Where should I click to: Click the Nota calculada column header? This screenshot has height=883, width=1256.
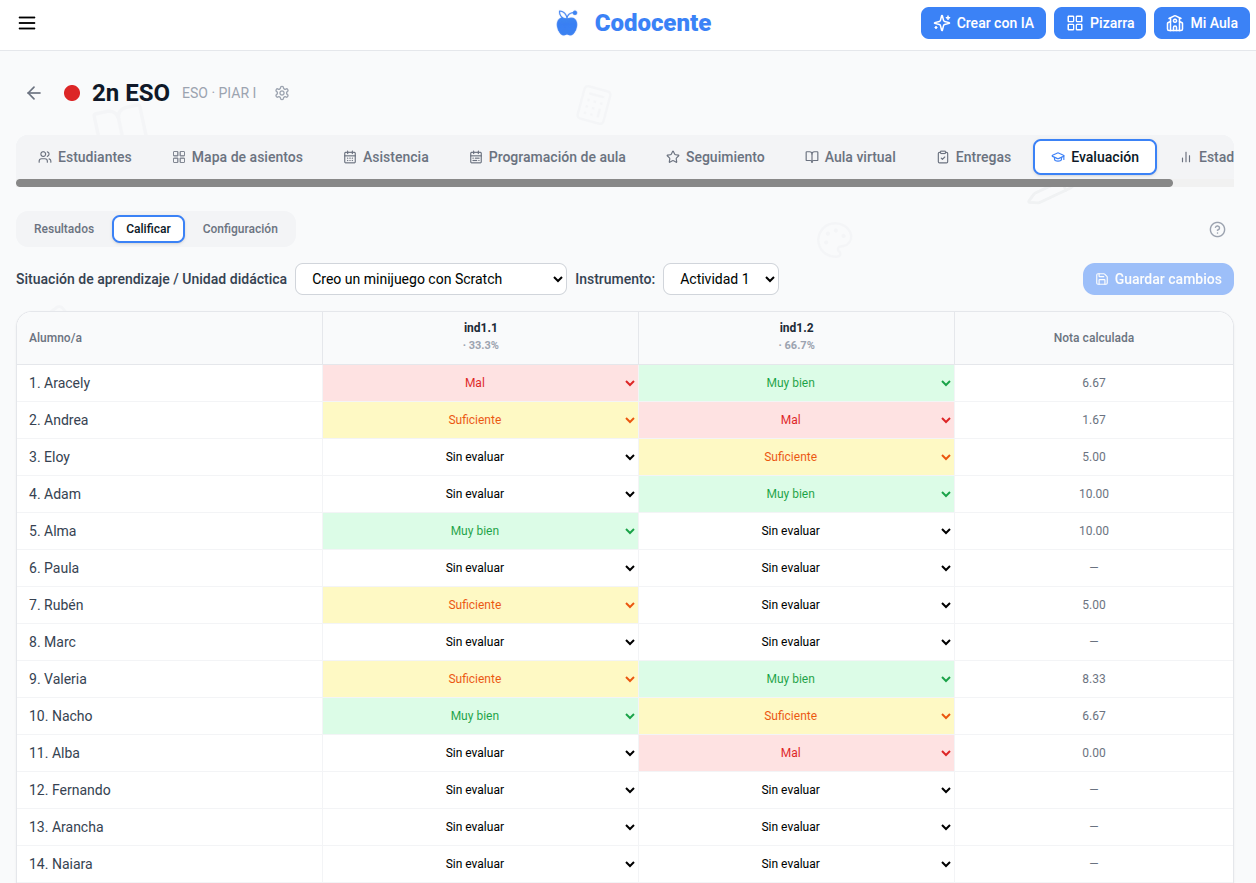1094,338
